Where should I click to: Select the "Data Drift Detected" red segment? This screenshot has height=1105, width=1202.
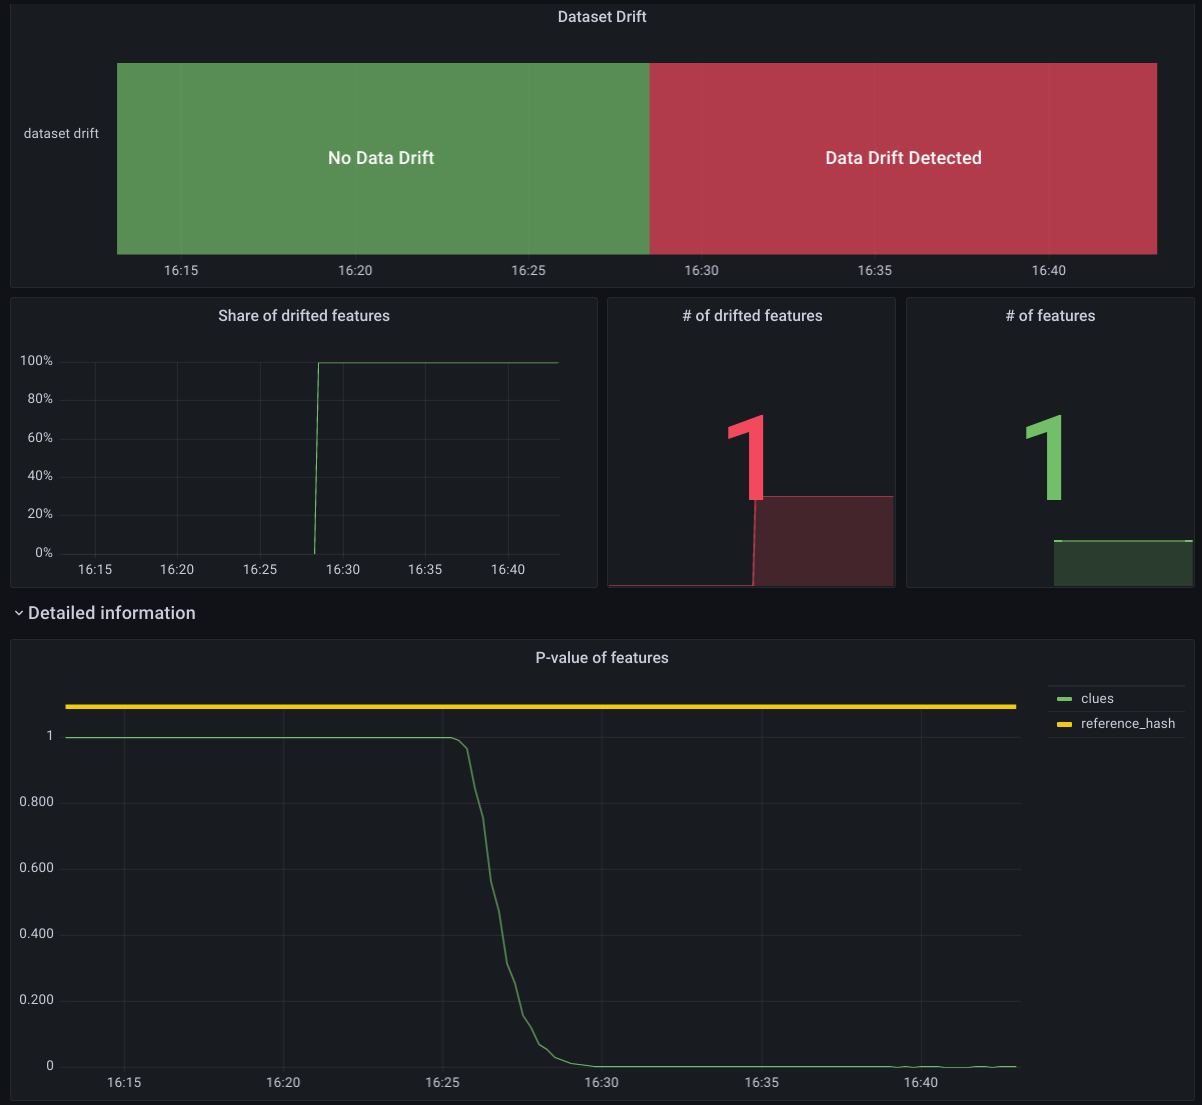[902, 158]
